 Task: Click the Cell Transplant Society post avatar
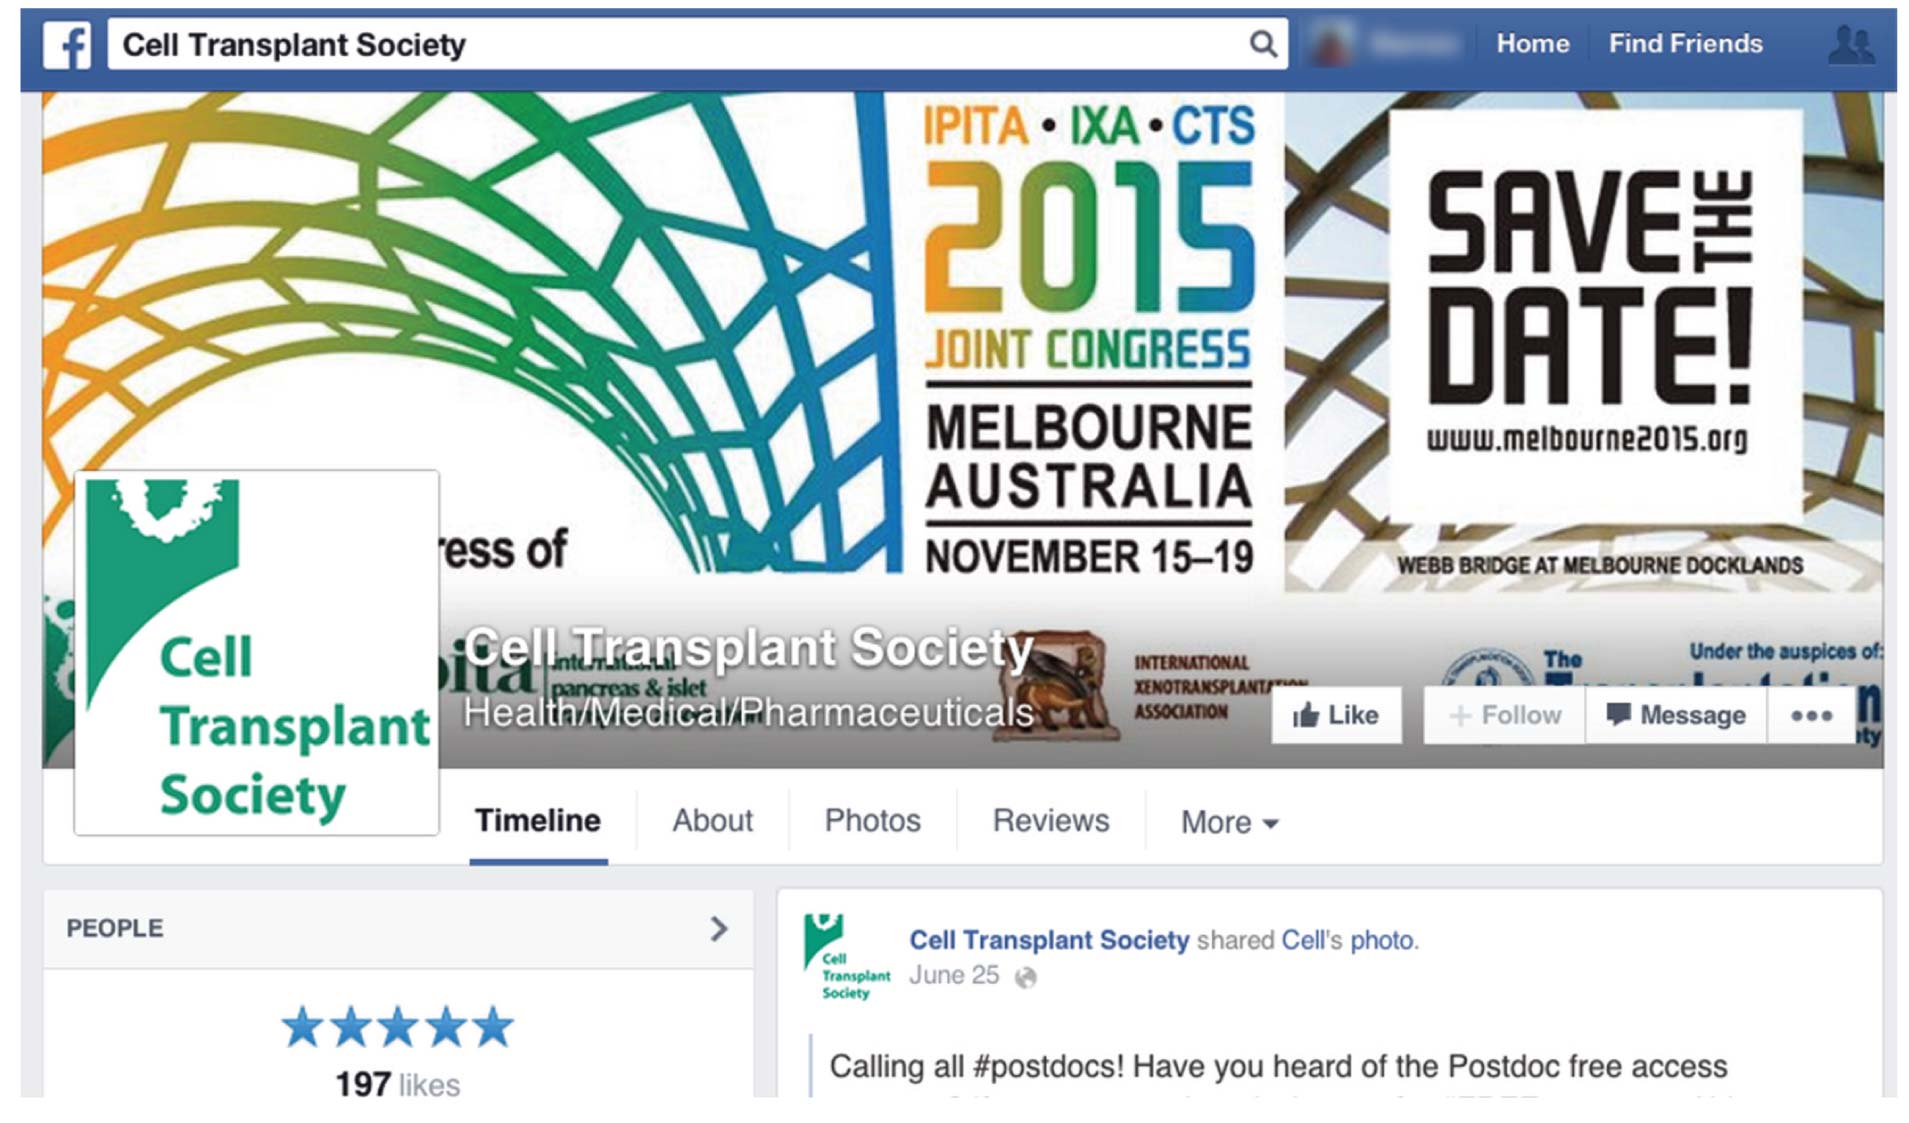(x=845, y=956)
